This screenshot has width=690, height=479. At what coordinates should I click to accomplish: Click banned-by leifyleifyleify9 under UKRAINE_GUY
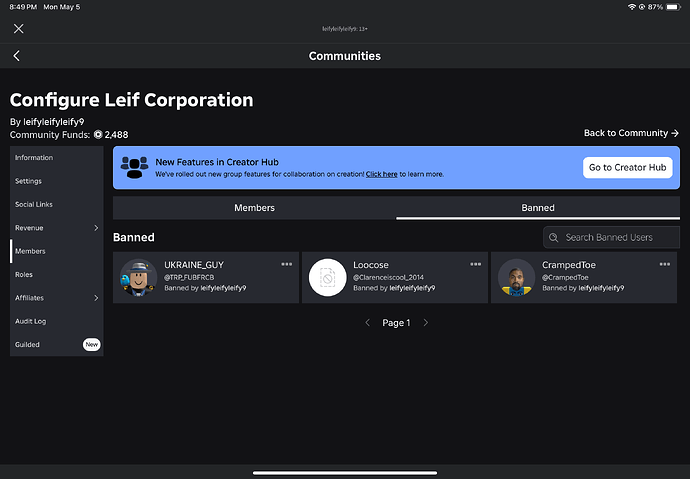click(x=223, y=288)
